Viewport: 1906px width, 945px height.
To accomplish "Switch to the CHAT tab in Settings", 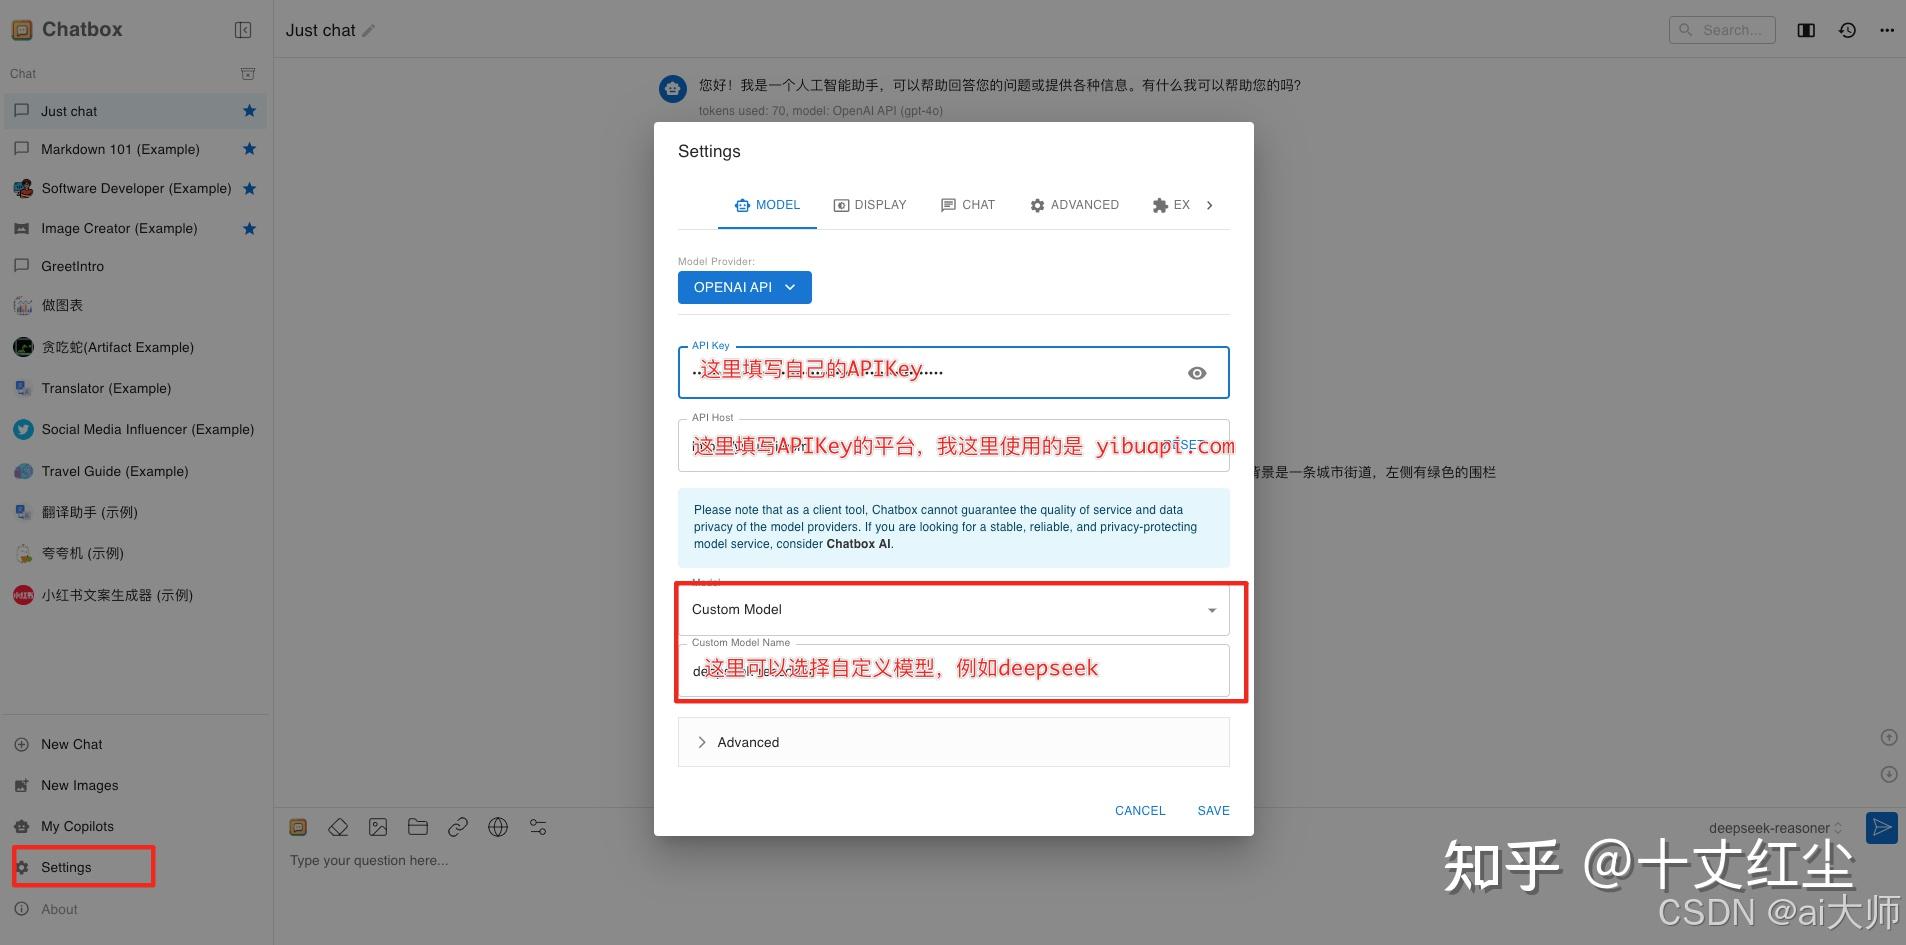I will click(968, 205).
